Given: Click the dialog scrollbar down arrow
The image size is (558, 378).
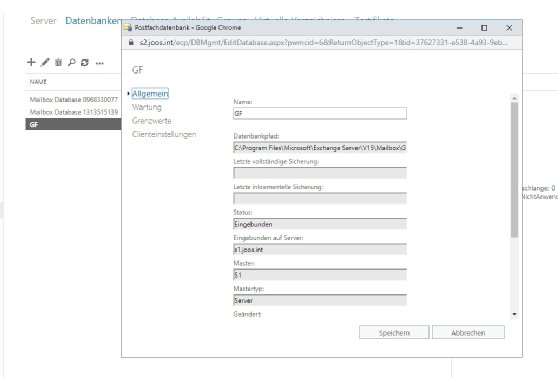Looking at the screenshot, I should [514, 314].
